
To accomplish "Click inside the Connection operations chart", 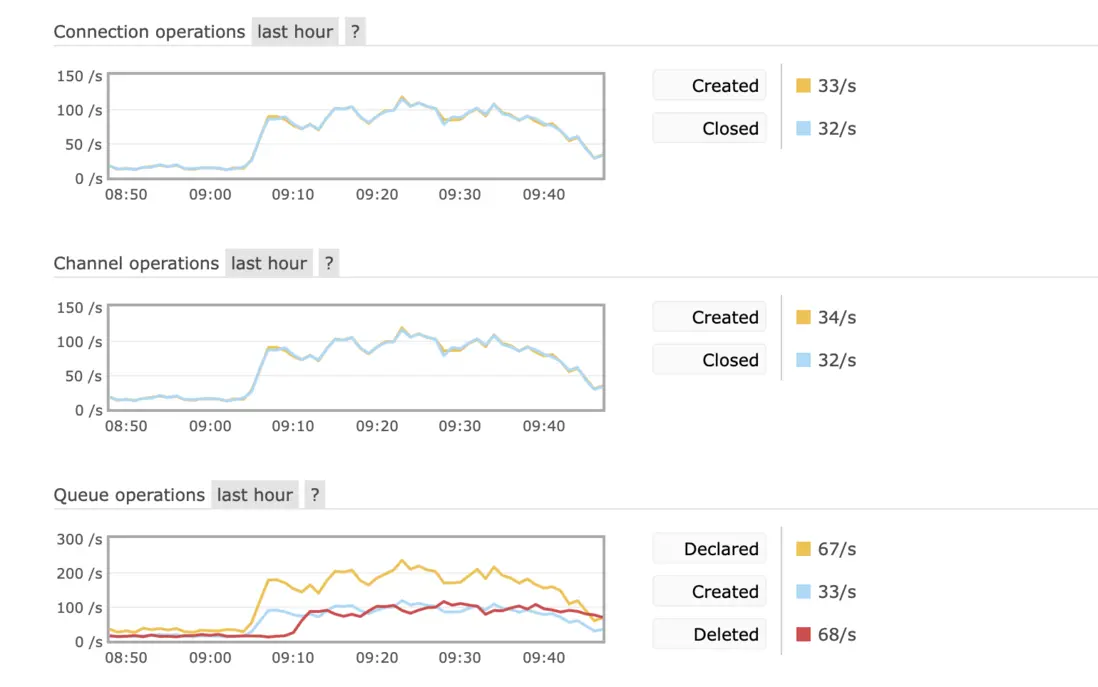I will click(x=355, y=125).
